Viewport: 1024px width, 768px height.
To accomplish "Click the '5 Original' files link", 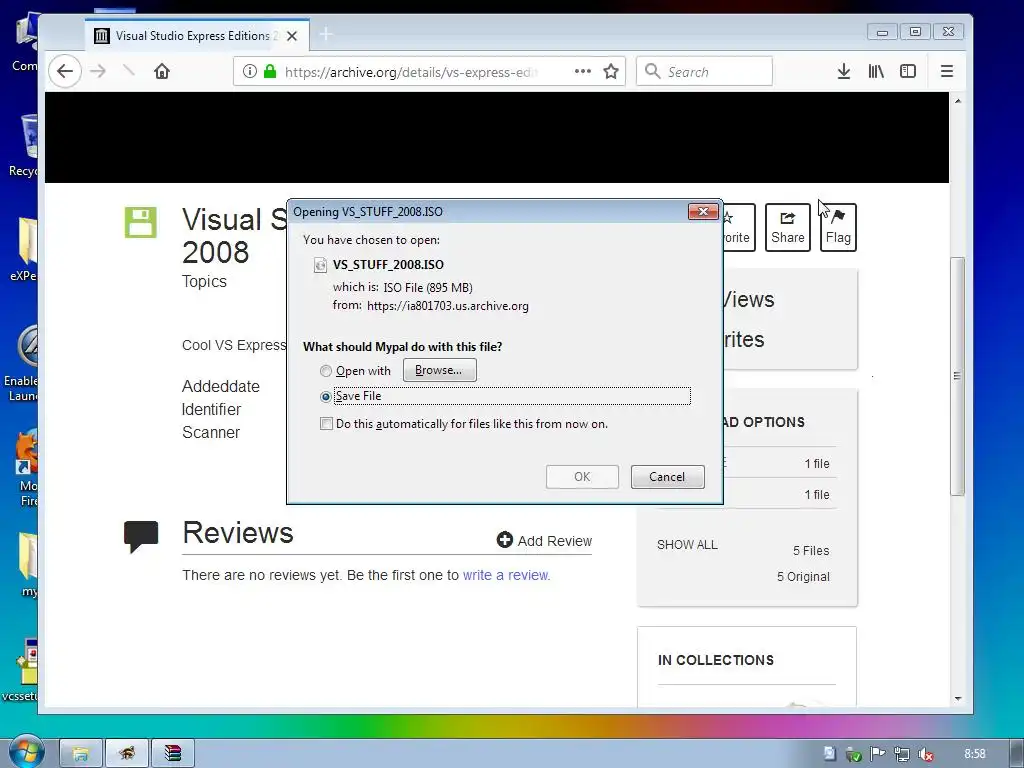I will [x=803, y=577].
